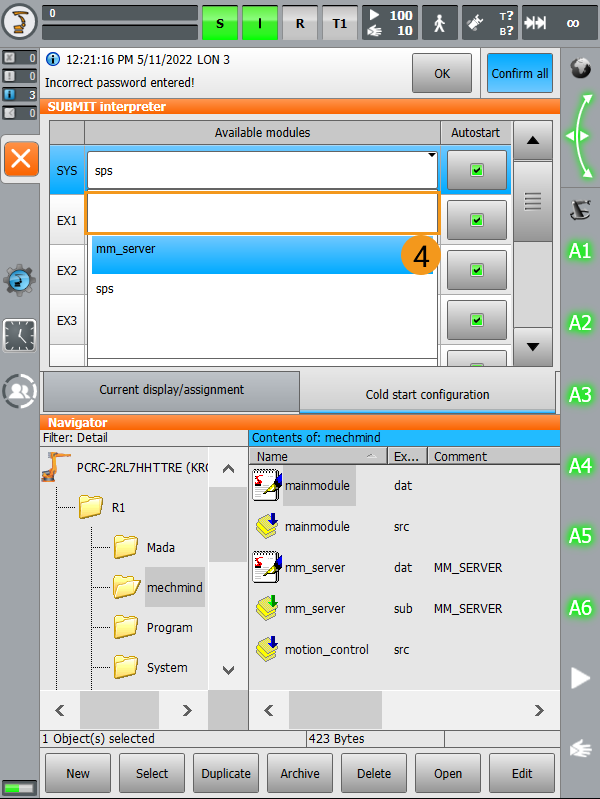Click the warning messages counter icon

click(19, 76)
